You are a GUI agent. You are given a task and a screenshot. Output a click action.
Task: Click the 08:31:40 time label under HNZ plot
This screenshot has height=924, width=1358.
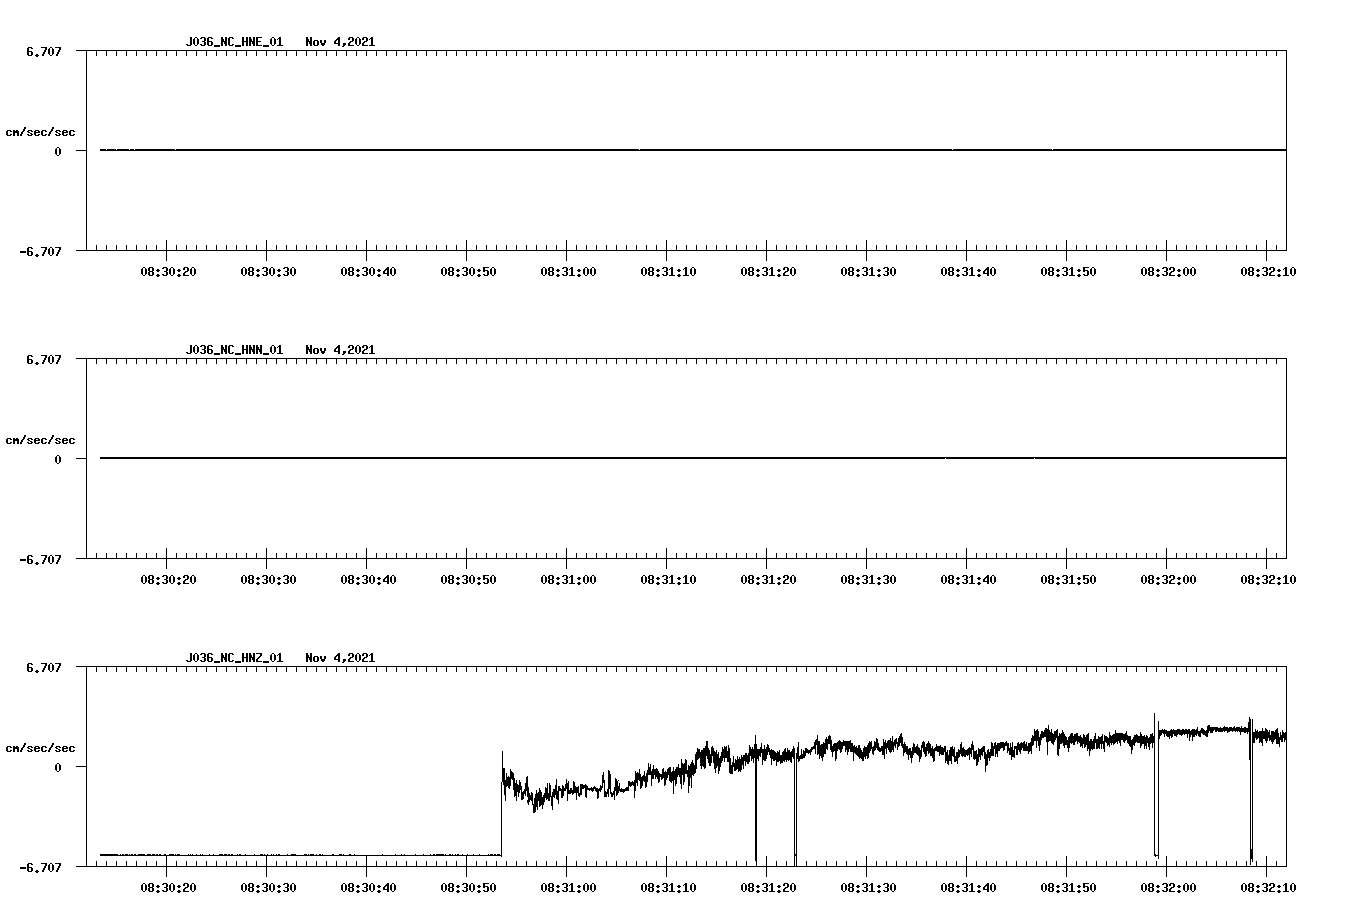(x=968, y=887)
